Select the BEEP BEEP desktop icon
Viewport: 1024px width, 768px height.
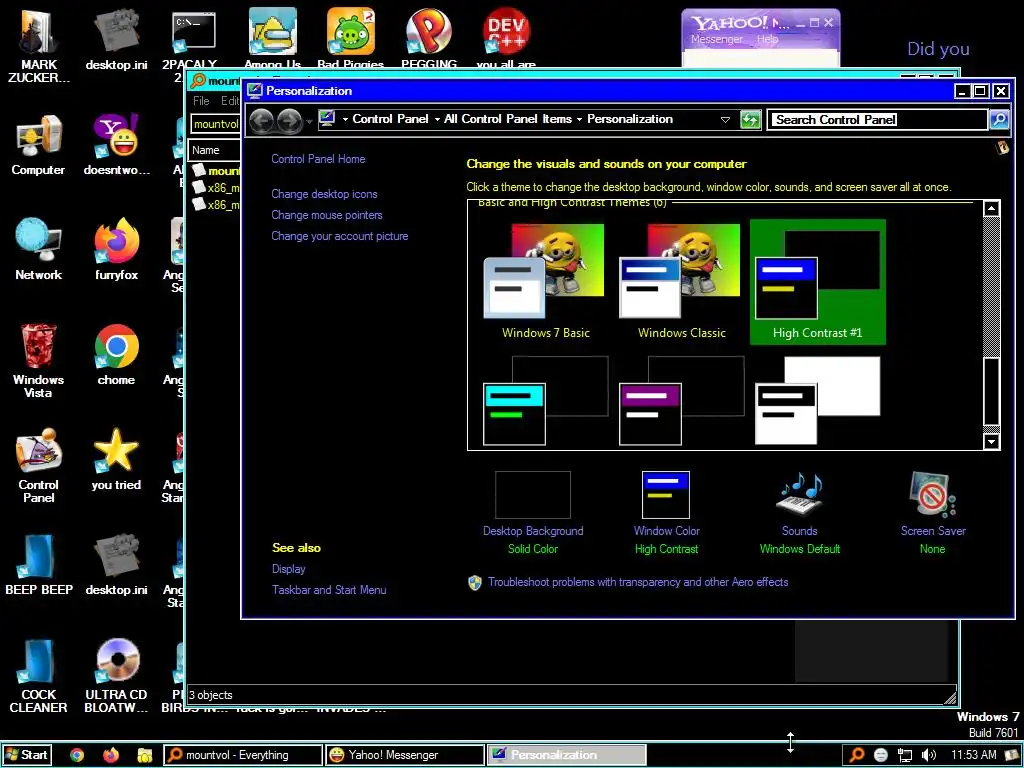click(38, 565)
